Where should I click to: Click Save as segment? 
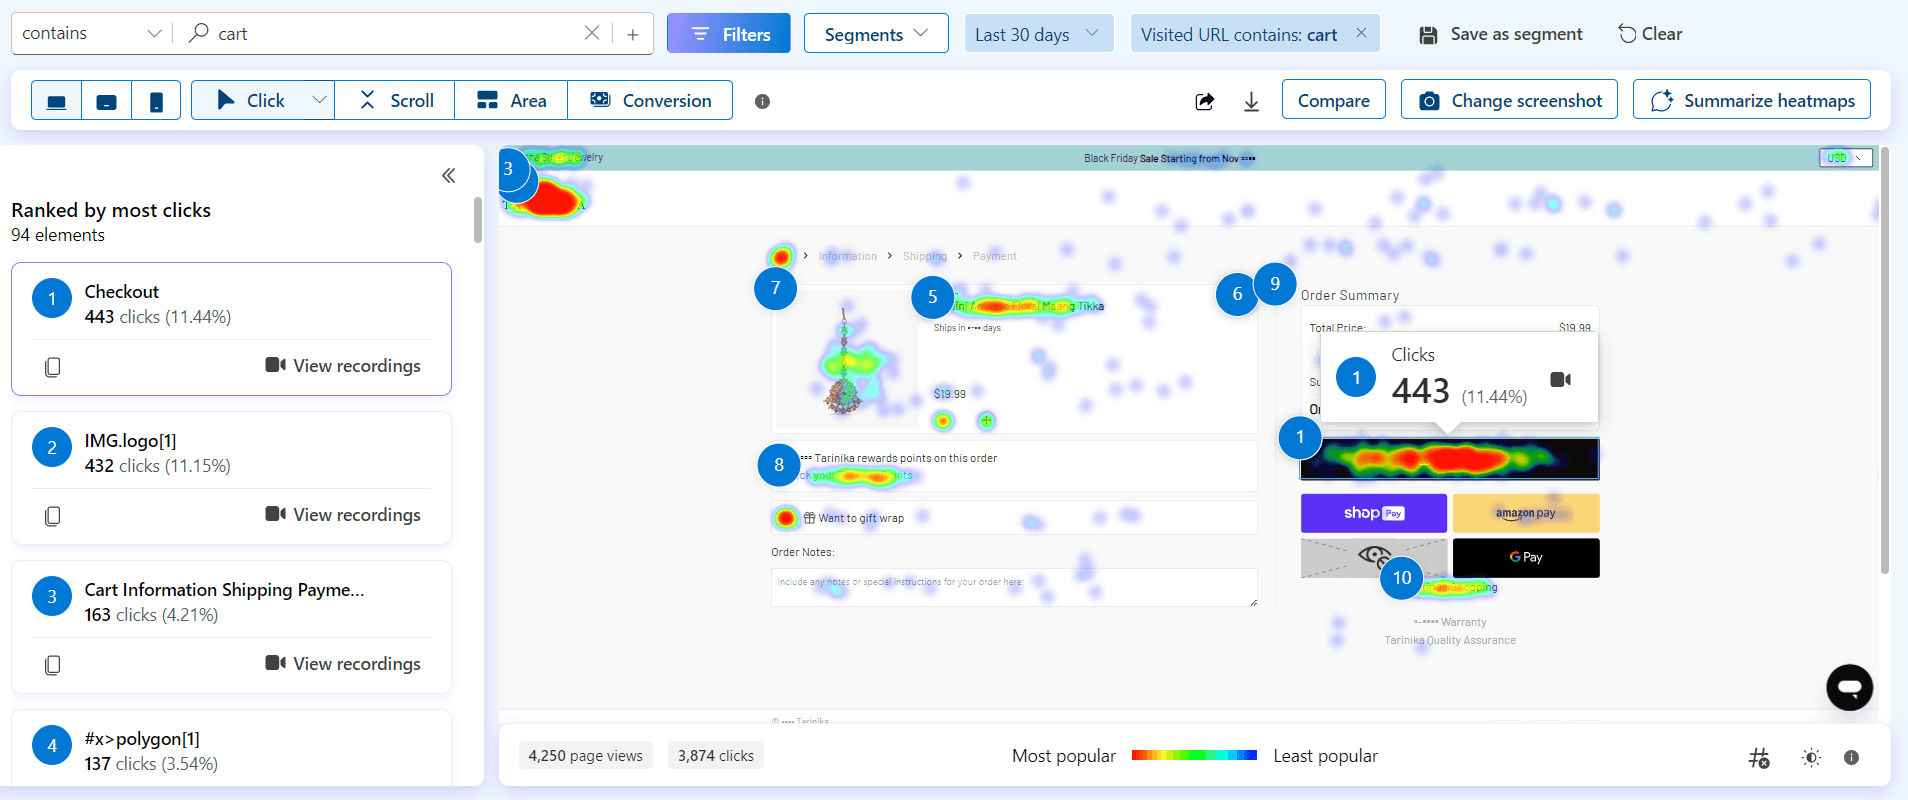pyautogui.click(x=1500, y=34)
